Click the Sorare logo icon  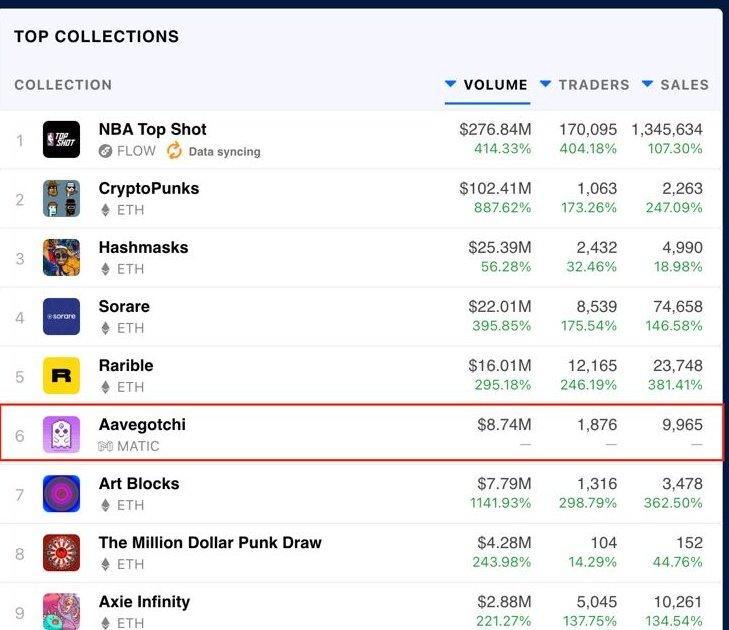coord(61,316)
